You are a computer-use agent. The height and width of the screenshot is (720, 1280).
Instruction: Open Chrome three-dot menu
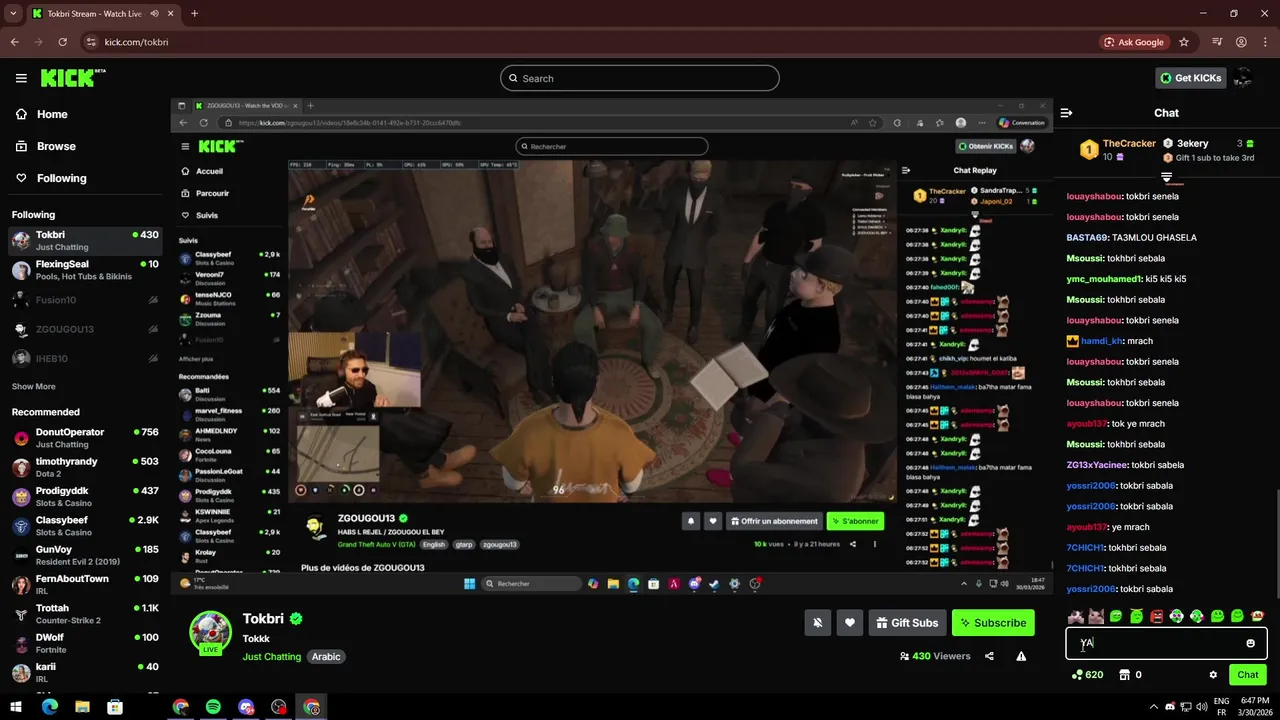(x=1265, y=42)
